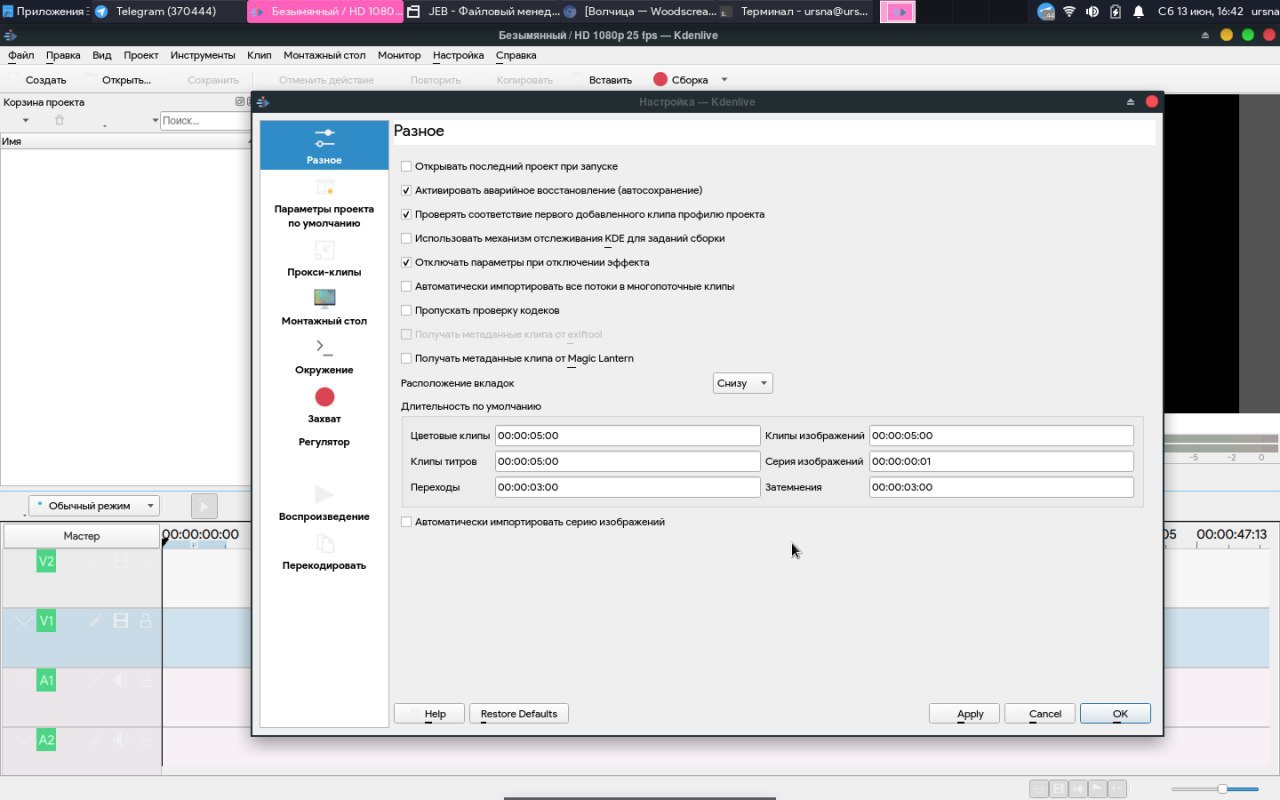Click the timeline tool button beside Обычный режим
1280x800 pixels.
point(204,506)
